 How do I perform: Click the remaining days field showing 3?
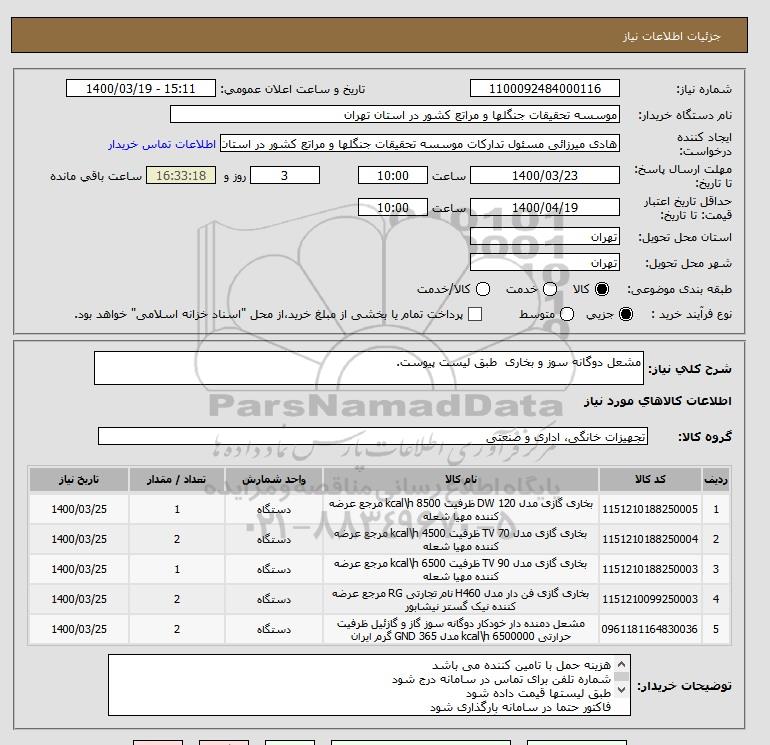click(x=285, y=175)
